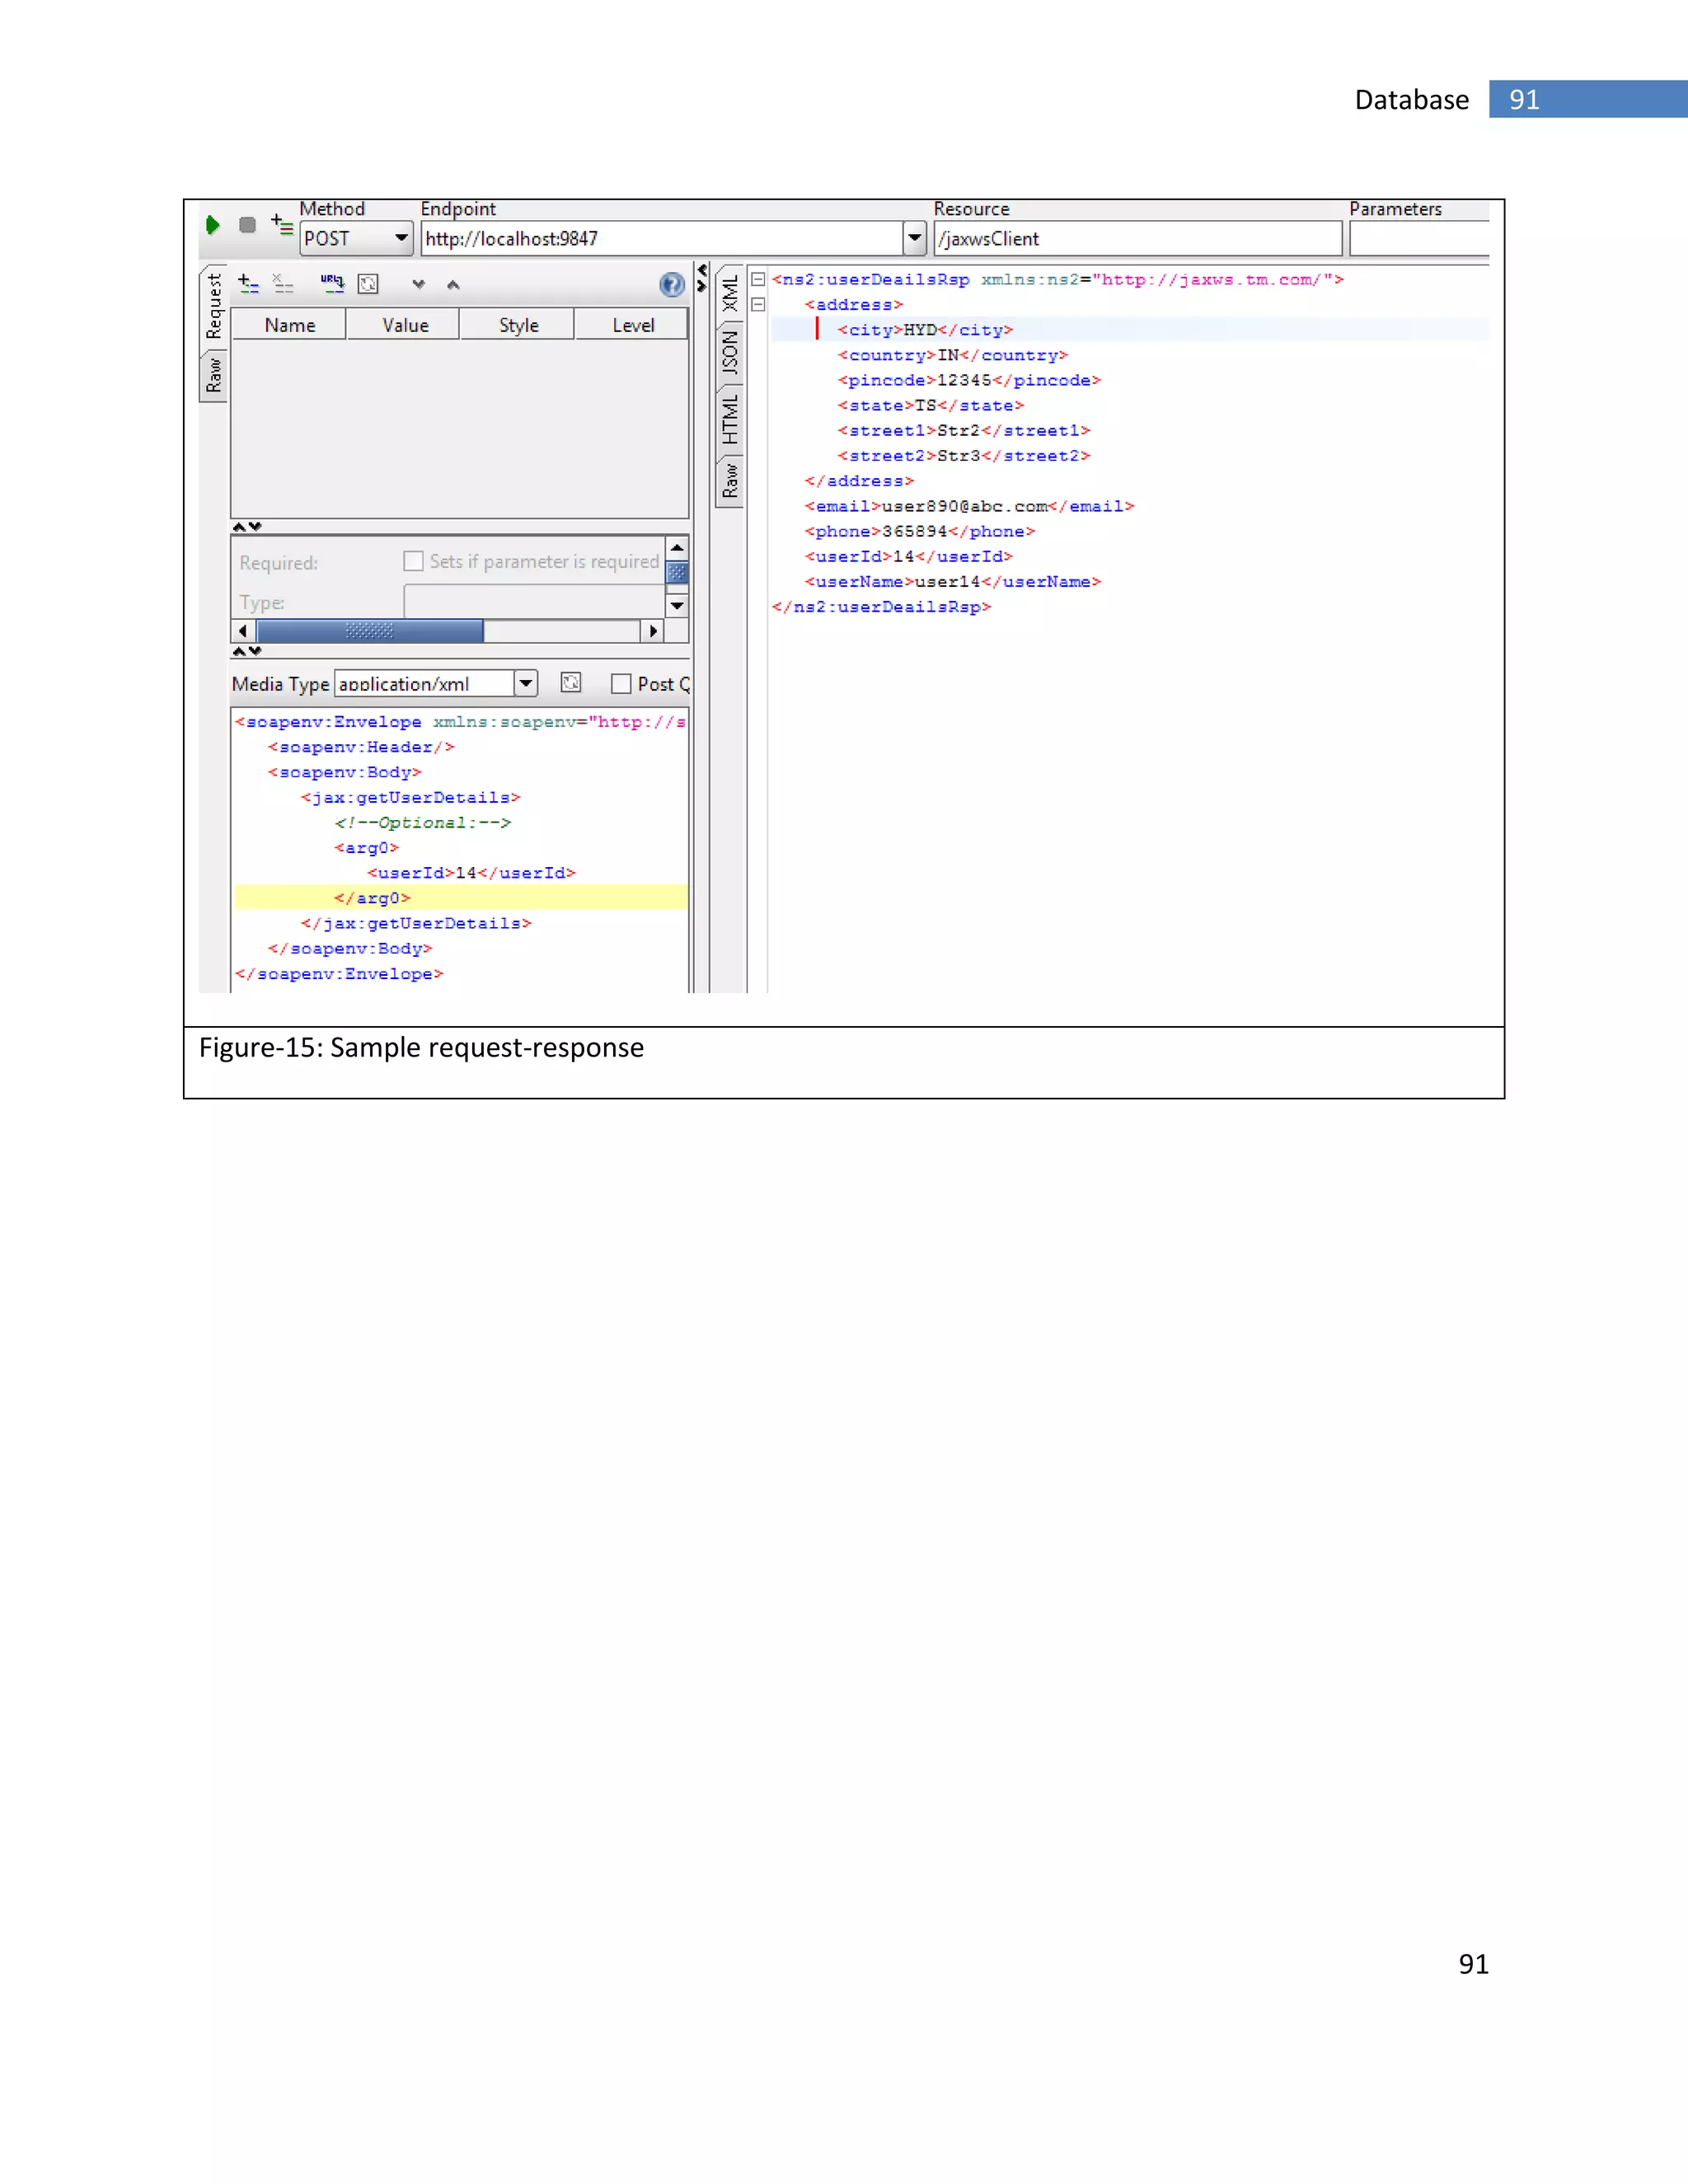Click the highlighted </arg0> closing tag

(x=372, y=898)
